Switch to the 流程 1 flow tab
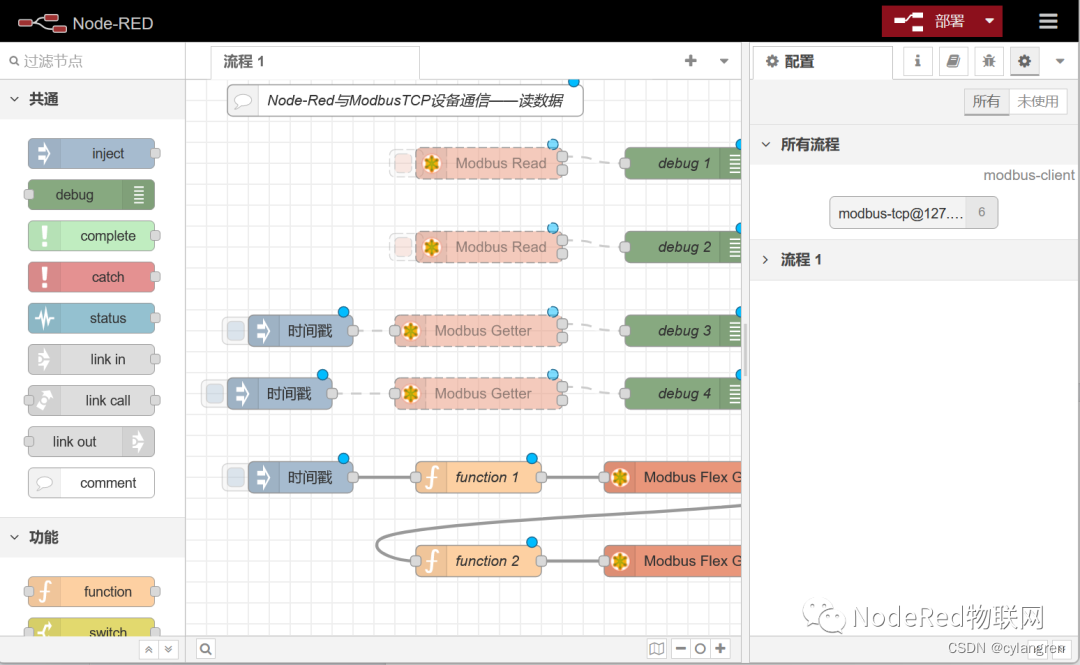The width and height of the screenshot is (1080, 665). [315, 62]
